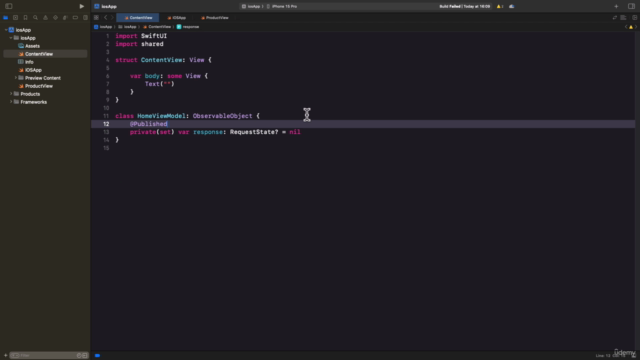
Task: Go forward in editor history
Action: pos(112,18)
